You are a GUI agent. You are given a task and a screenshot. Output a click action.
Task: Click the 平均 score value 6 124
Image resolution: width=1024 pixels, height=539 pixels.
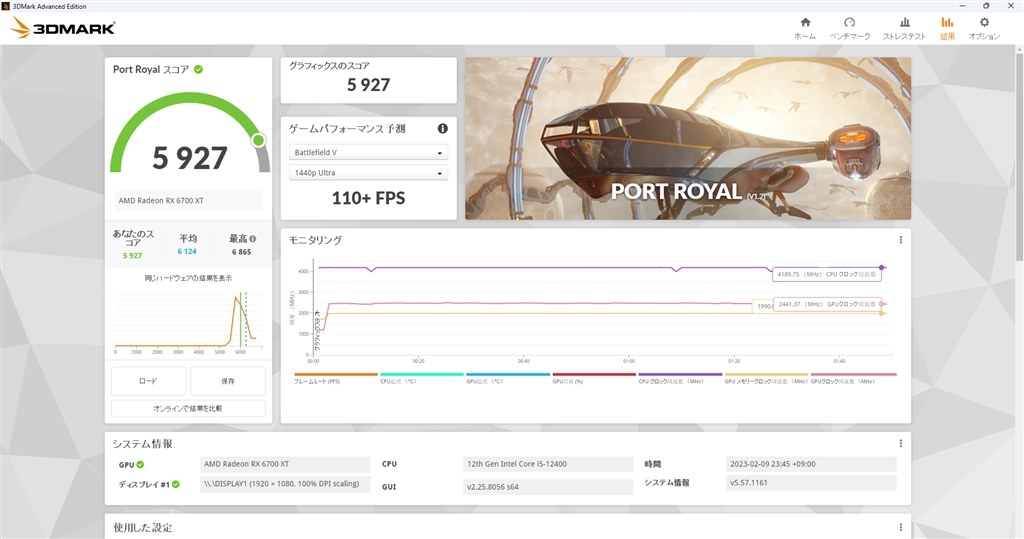click(187, 252)
